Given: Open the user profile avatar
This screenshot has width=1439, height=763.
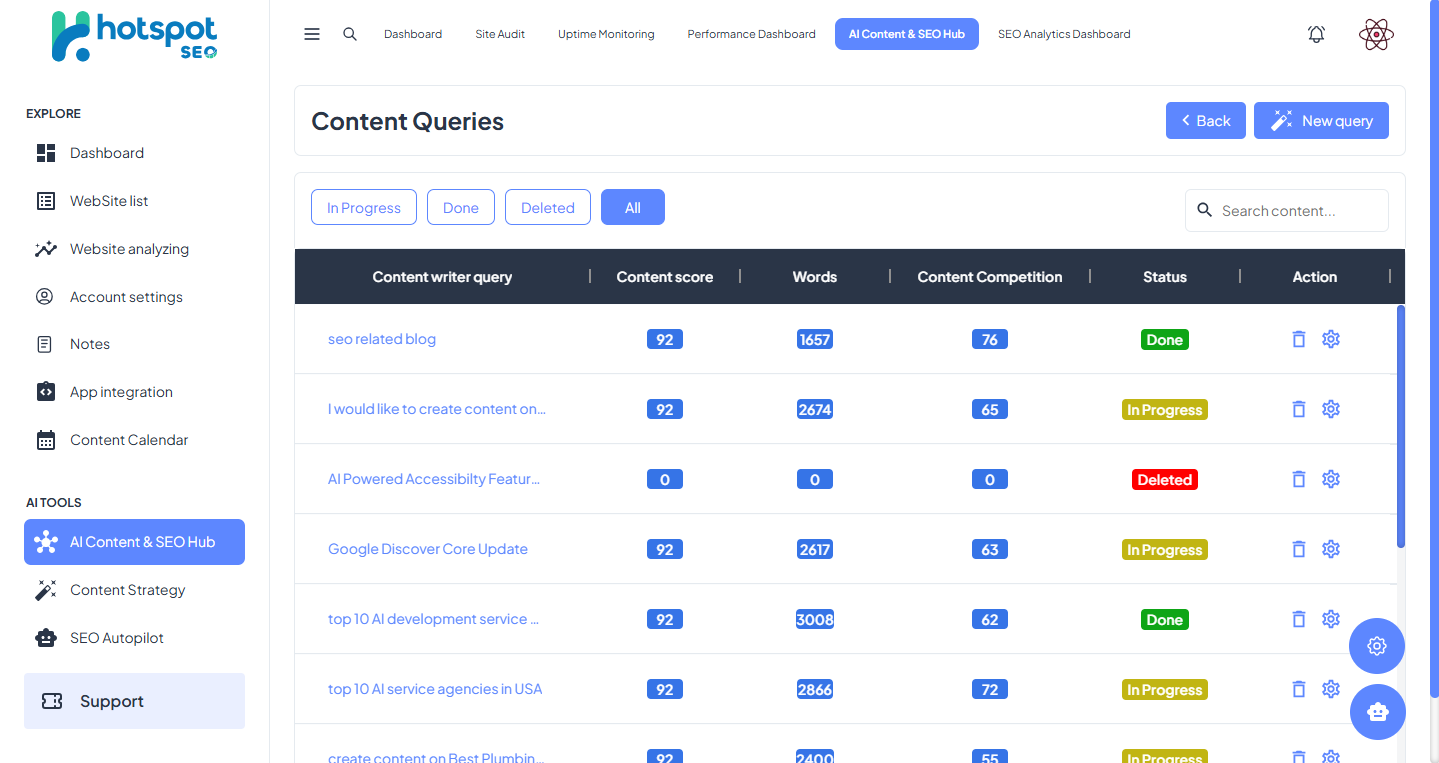Looking at the screenshot, I should click(1377, 35).
